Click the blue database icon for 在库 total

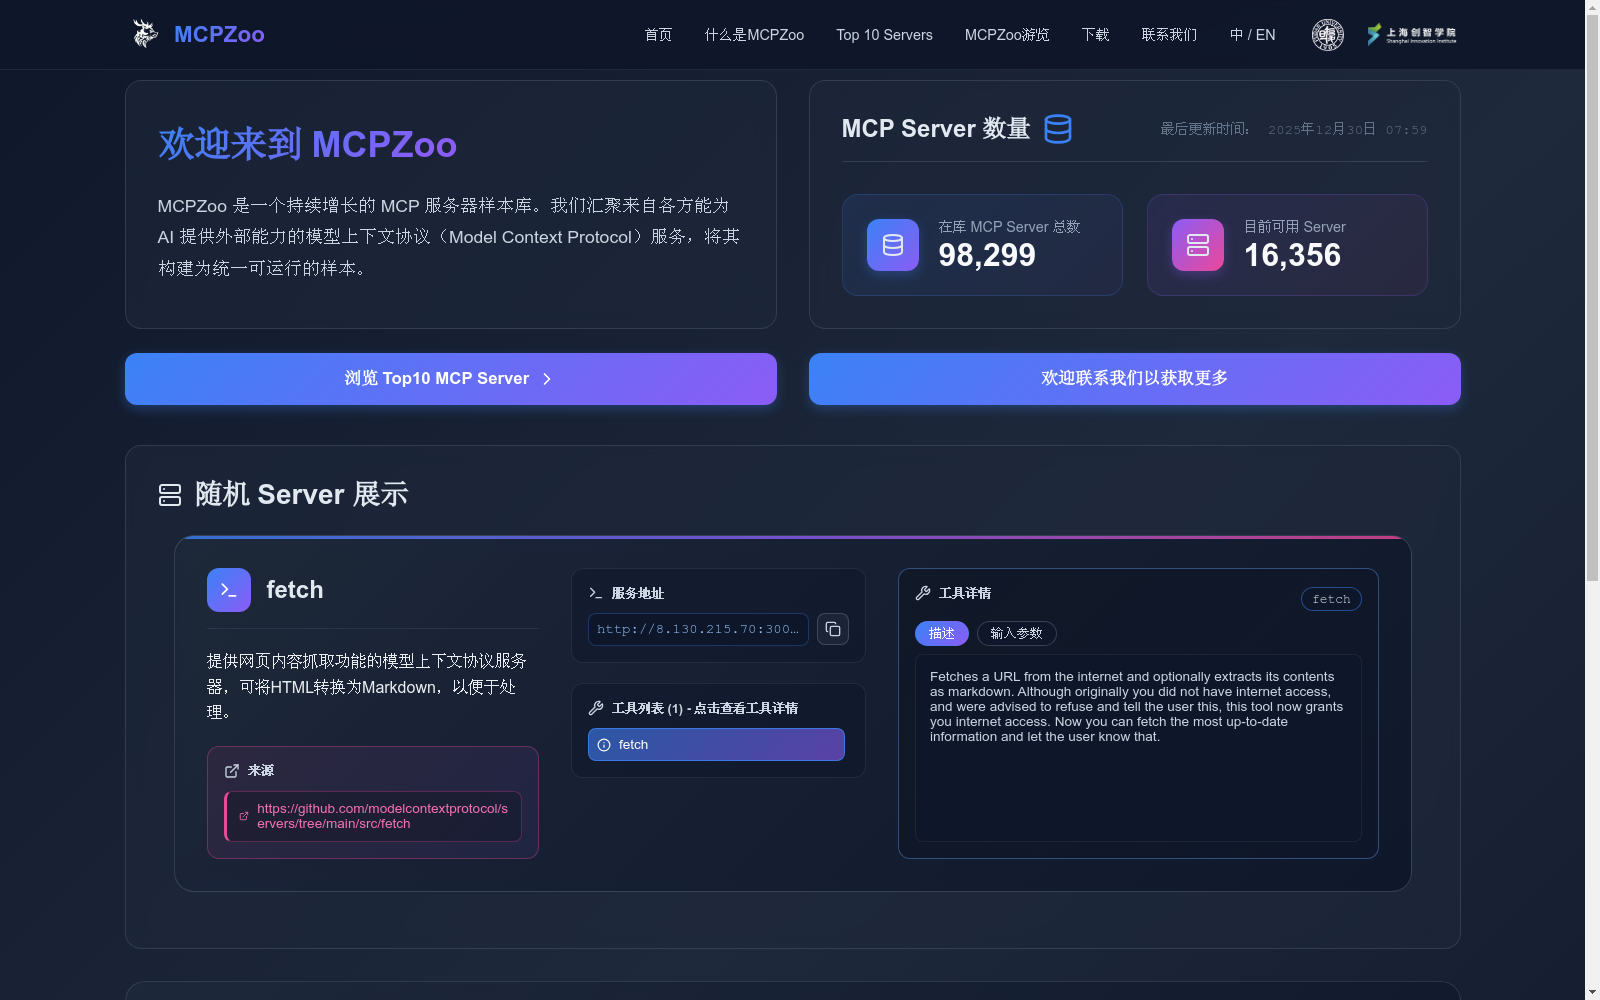tap(893, 245)
